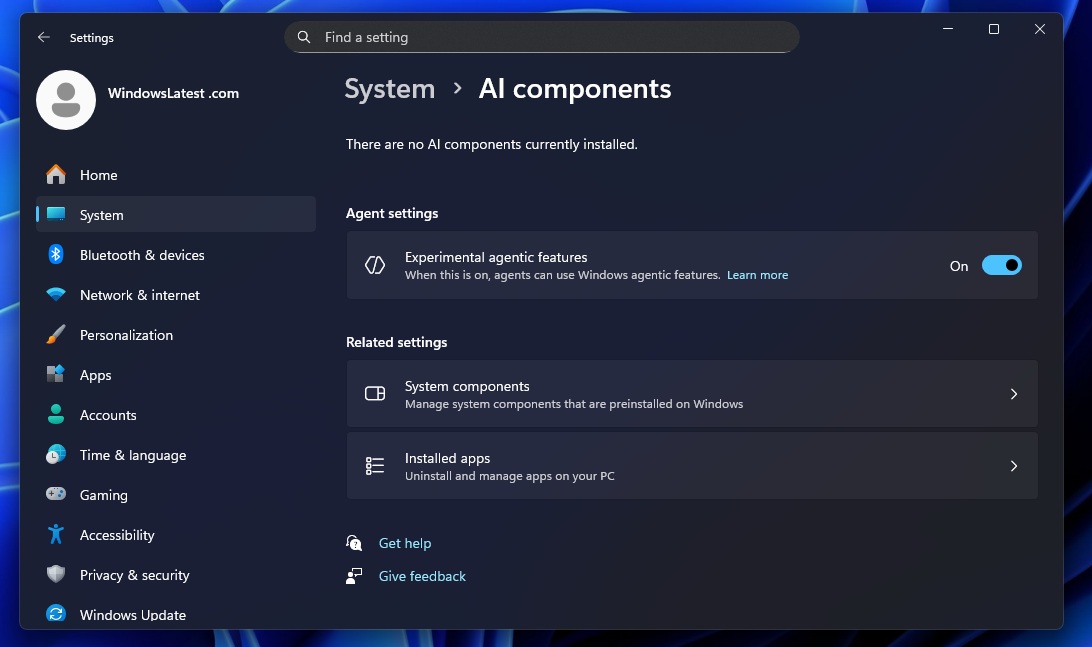Click the Personalization brush icon
This screenshot has height=647, width=1092.
[x=57, y=335]
